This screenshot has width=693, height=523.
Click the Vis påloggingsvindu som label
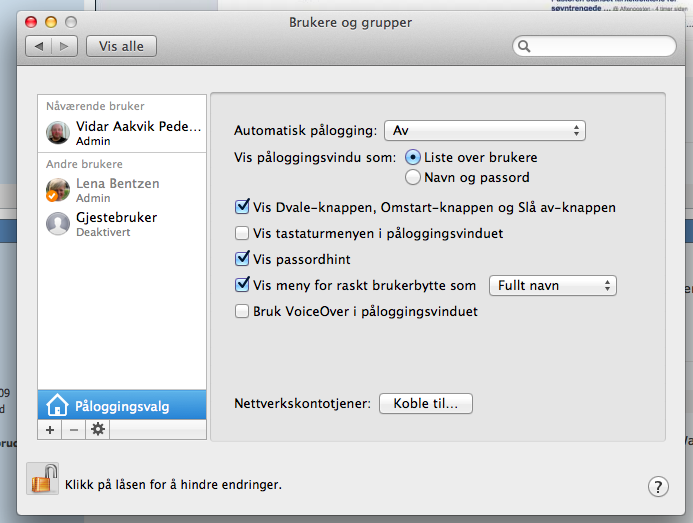(315, 158)
